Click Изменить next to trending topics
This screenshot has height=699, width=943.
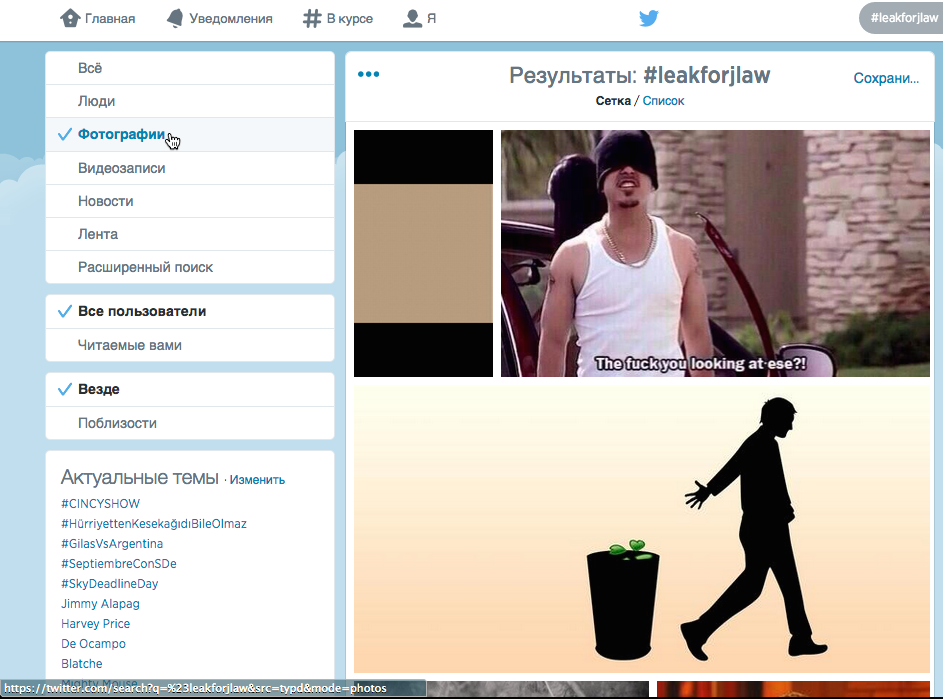pos(257,480)
